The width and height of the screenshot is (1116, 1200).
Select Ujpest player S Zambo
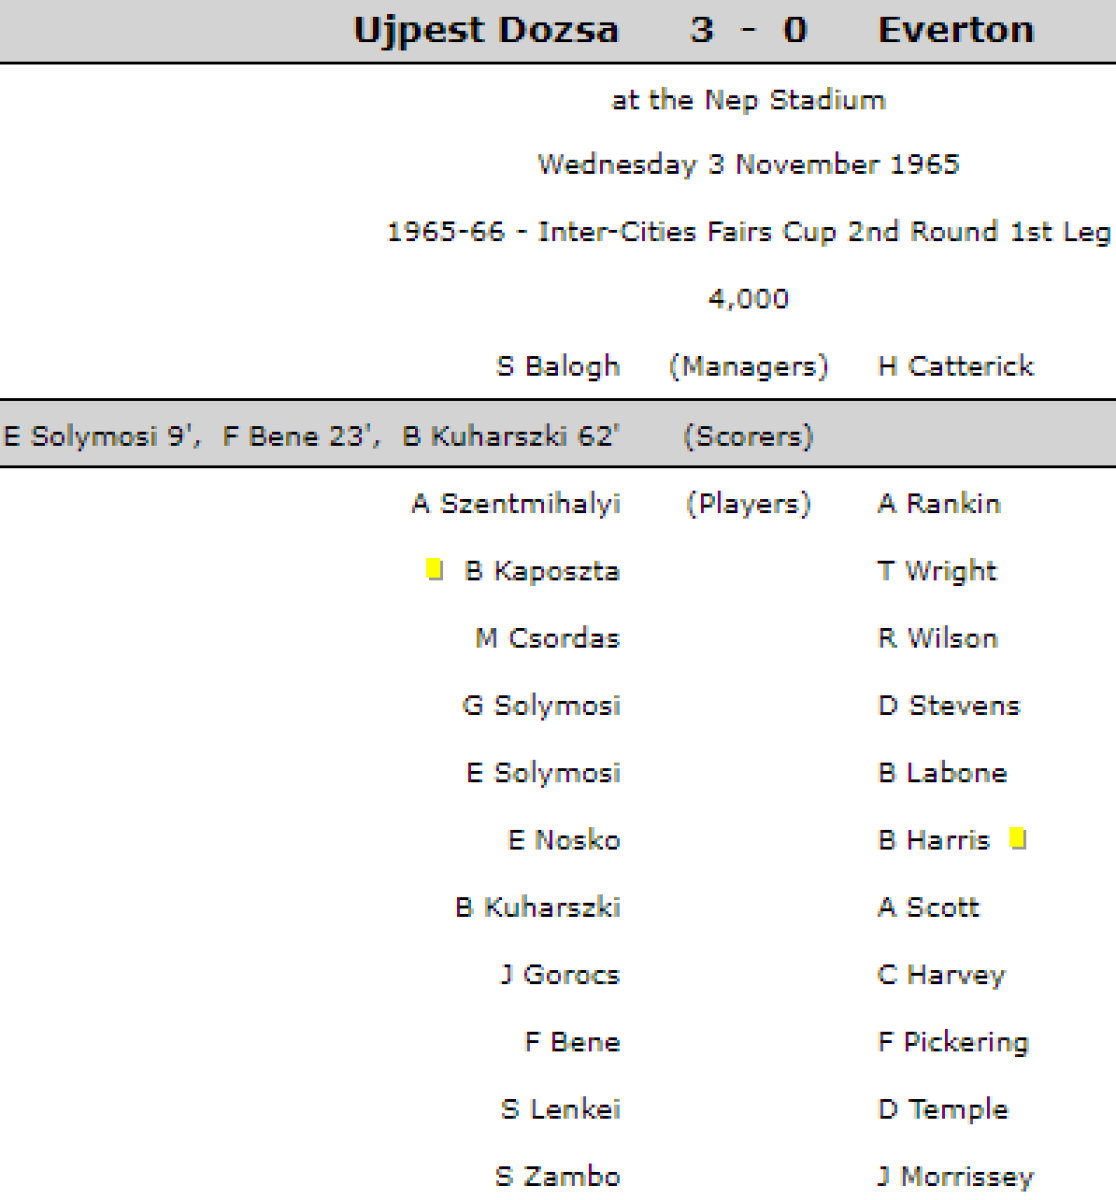pyautogui.click(x=558, y=1177)
